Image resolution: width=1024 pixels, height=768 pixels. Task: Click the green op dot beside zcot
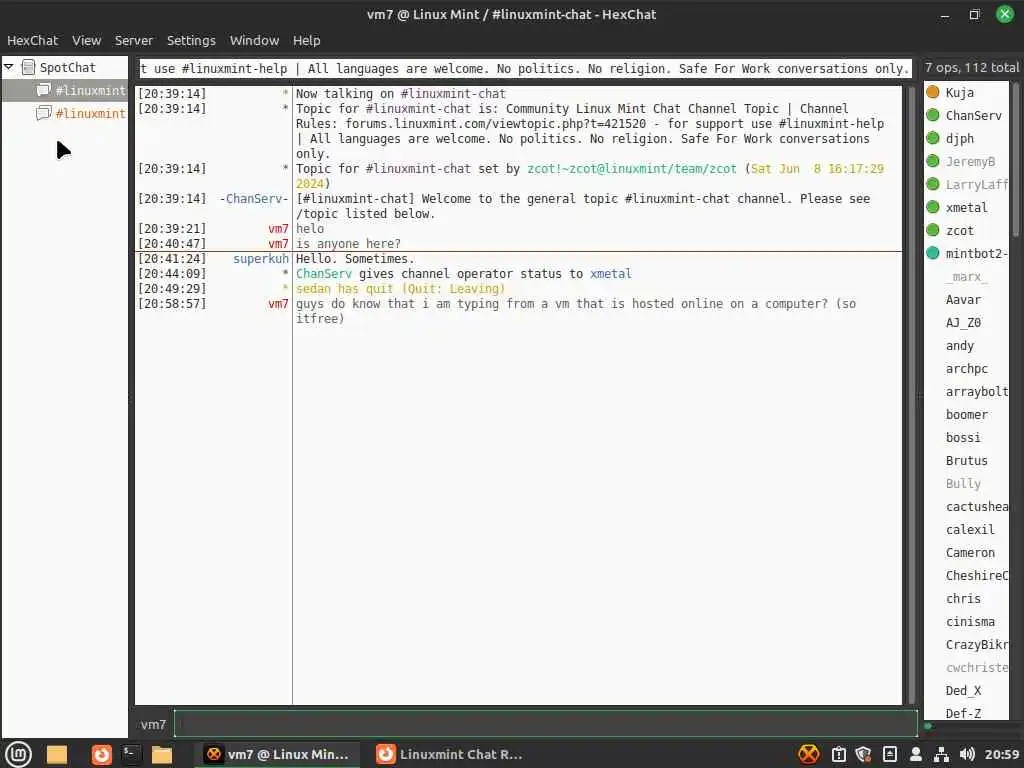(933, 230)
